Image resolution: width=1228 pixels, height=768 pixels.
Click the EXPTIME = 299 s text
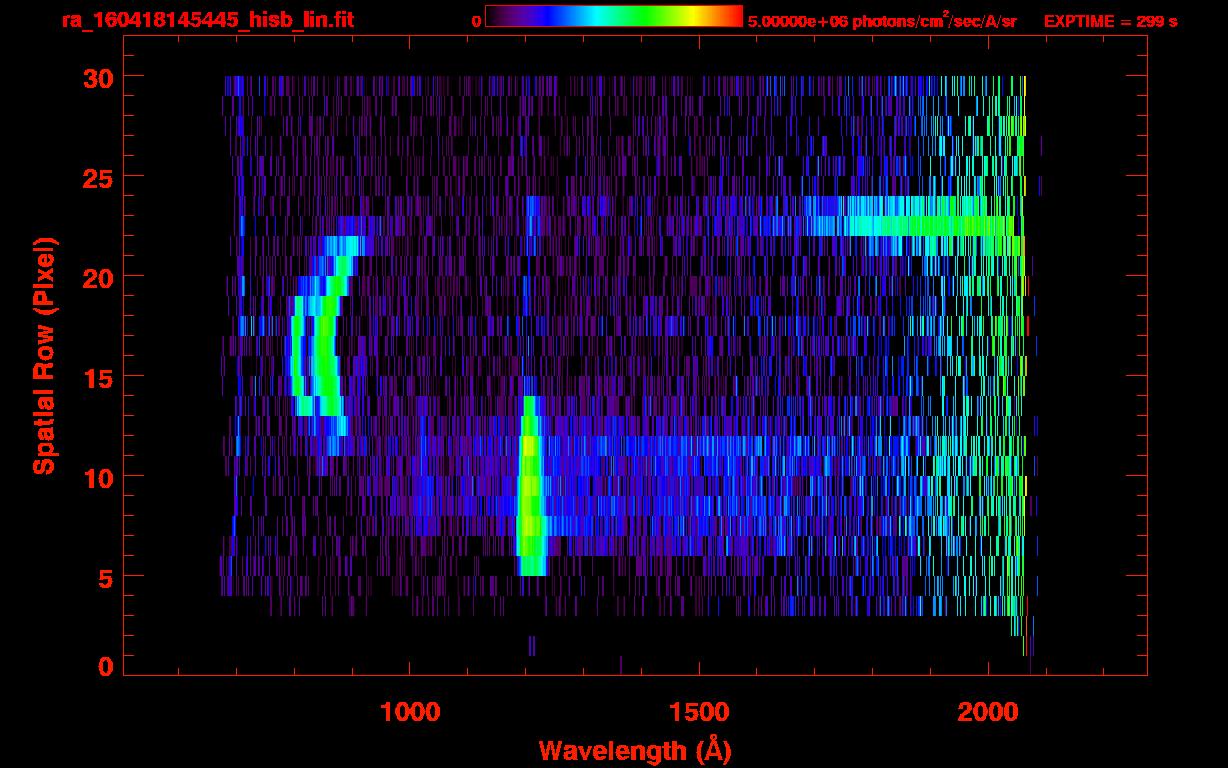1110,21
